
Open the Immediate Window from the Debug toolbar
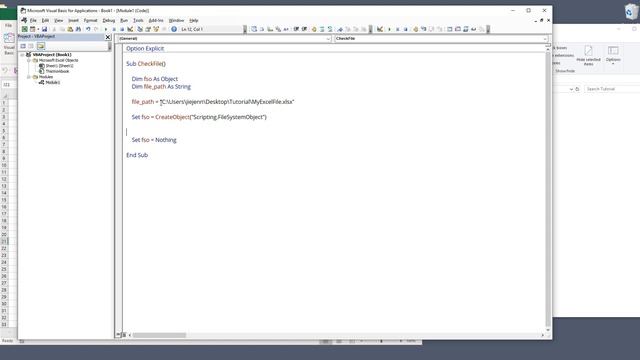point(458,29)
